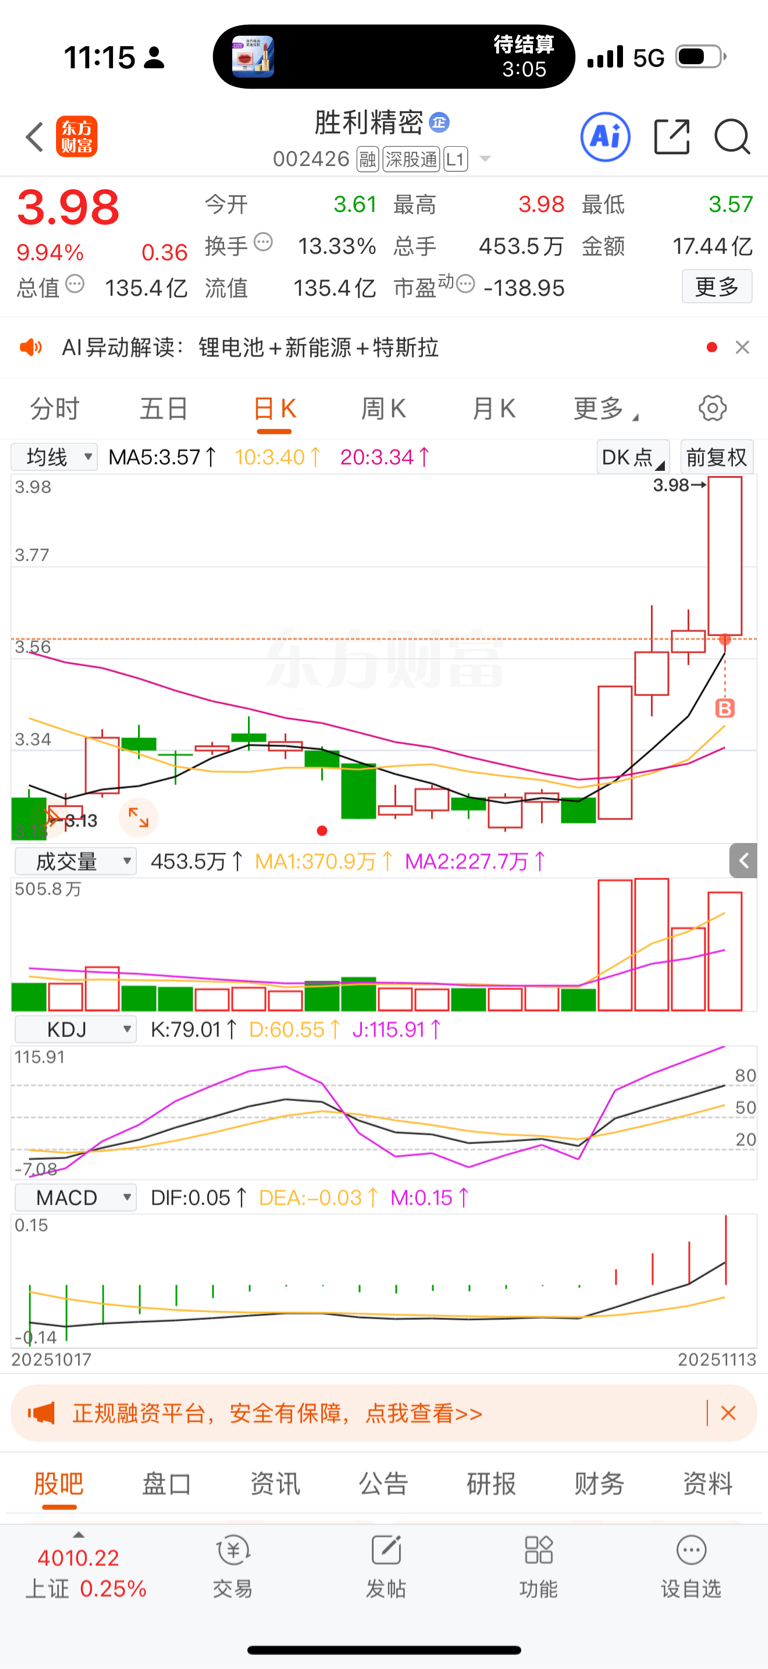Open 正规融资平台 ad link
Viewport: 768px width, 1669px height.
click(277, 1413)
